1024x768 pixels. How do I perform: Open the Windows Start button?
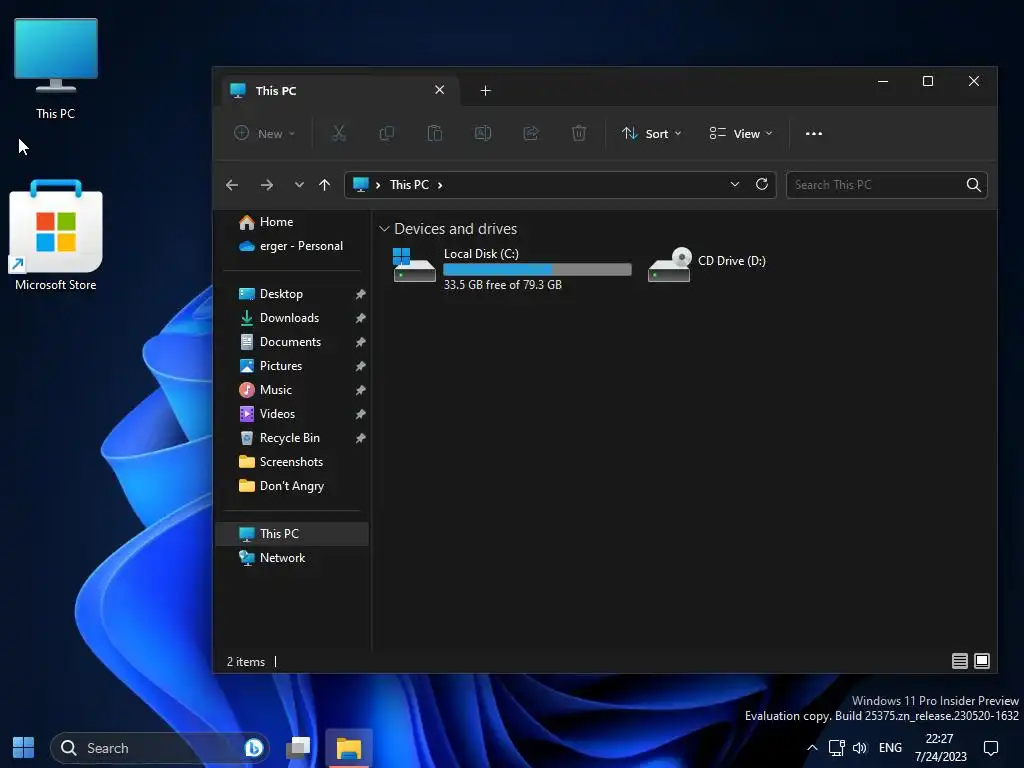24,747
